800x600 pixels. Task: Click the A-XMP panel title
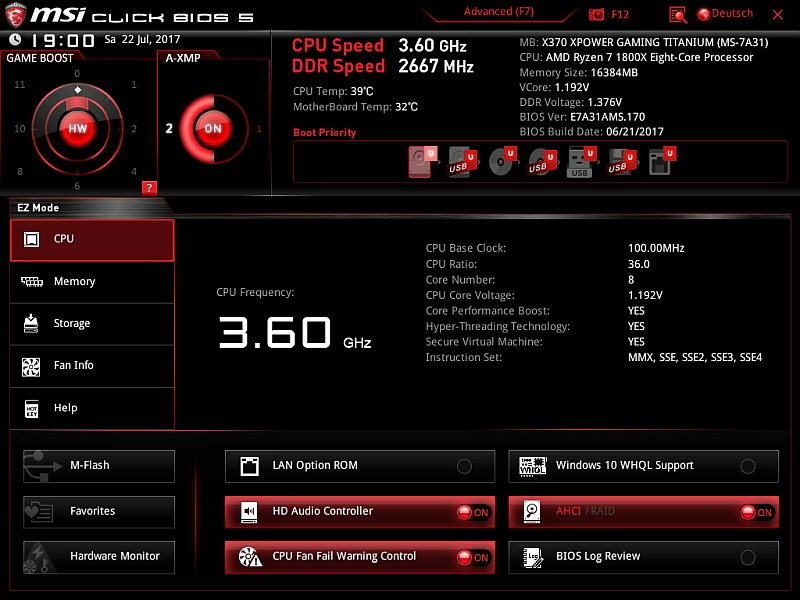coord(183,58)
